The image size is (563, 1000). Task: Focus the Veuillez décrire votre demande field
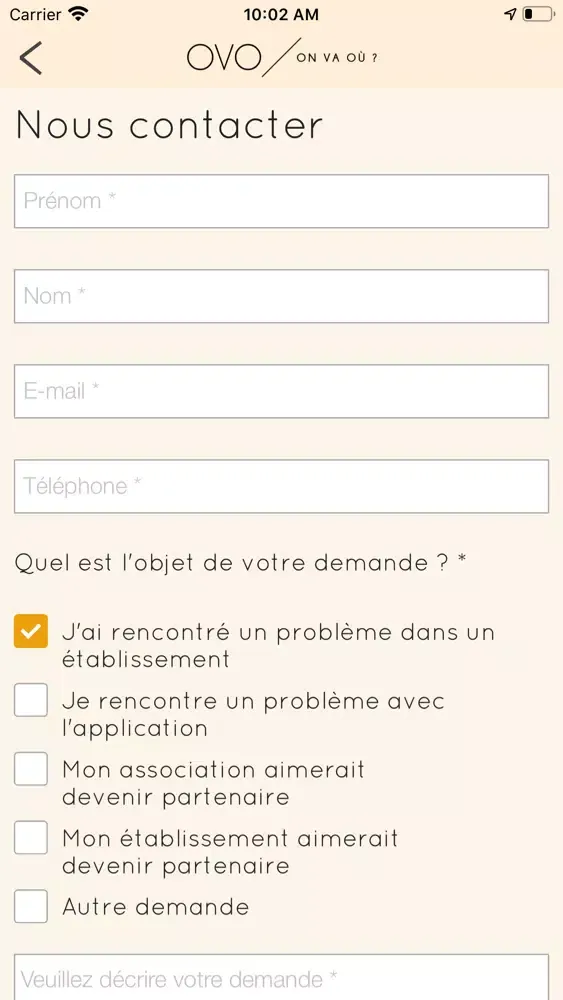pyautogui.click(x=281, y=977)
